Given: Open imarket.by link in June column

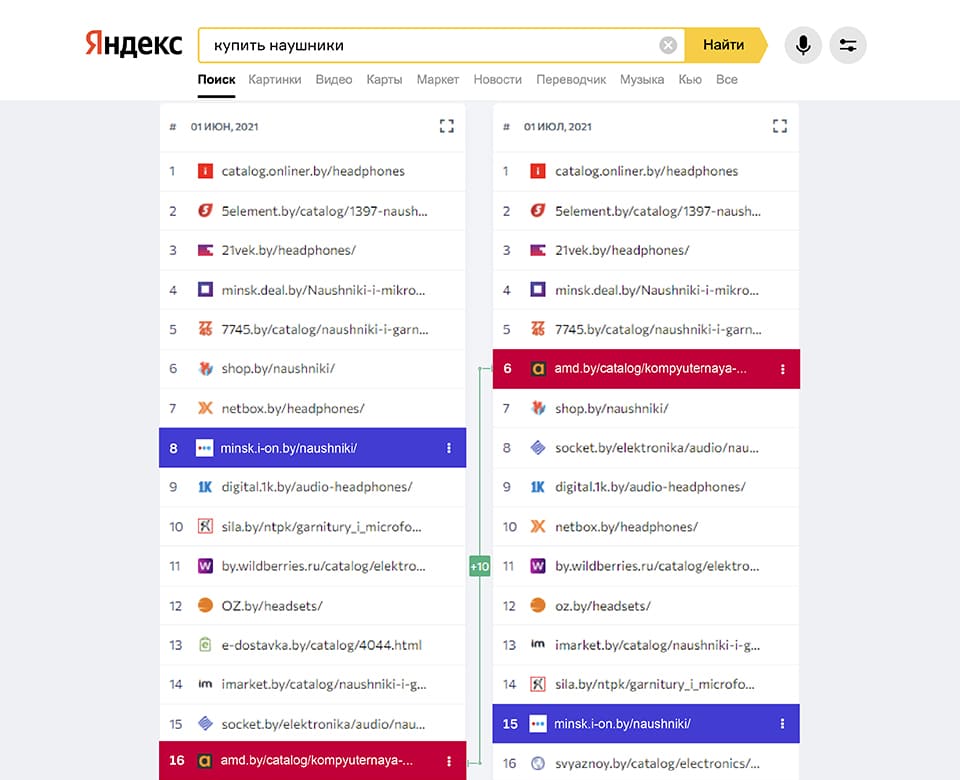Looking at the screenshot, I should coord(324,684).
